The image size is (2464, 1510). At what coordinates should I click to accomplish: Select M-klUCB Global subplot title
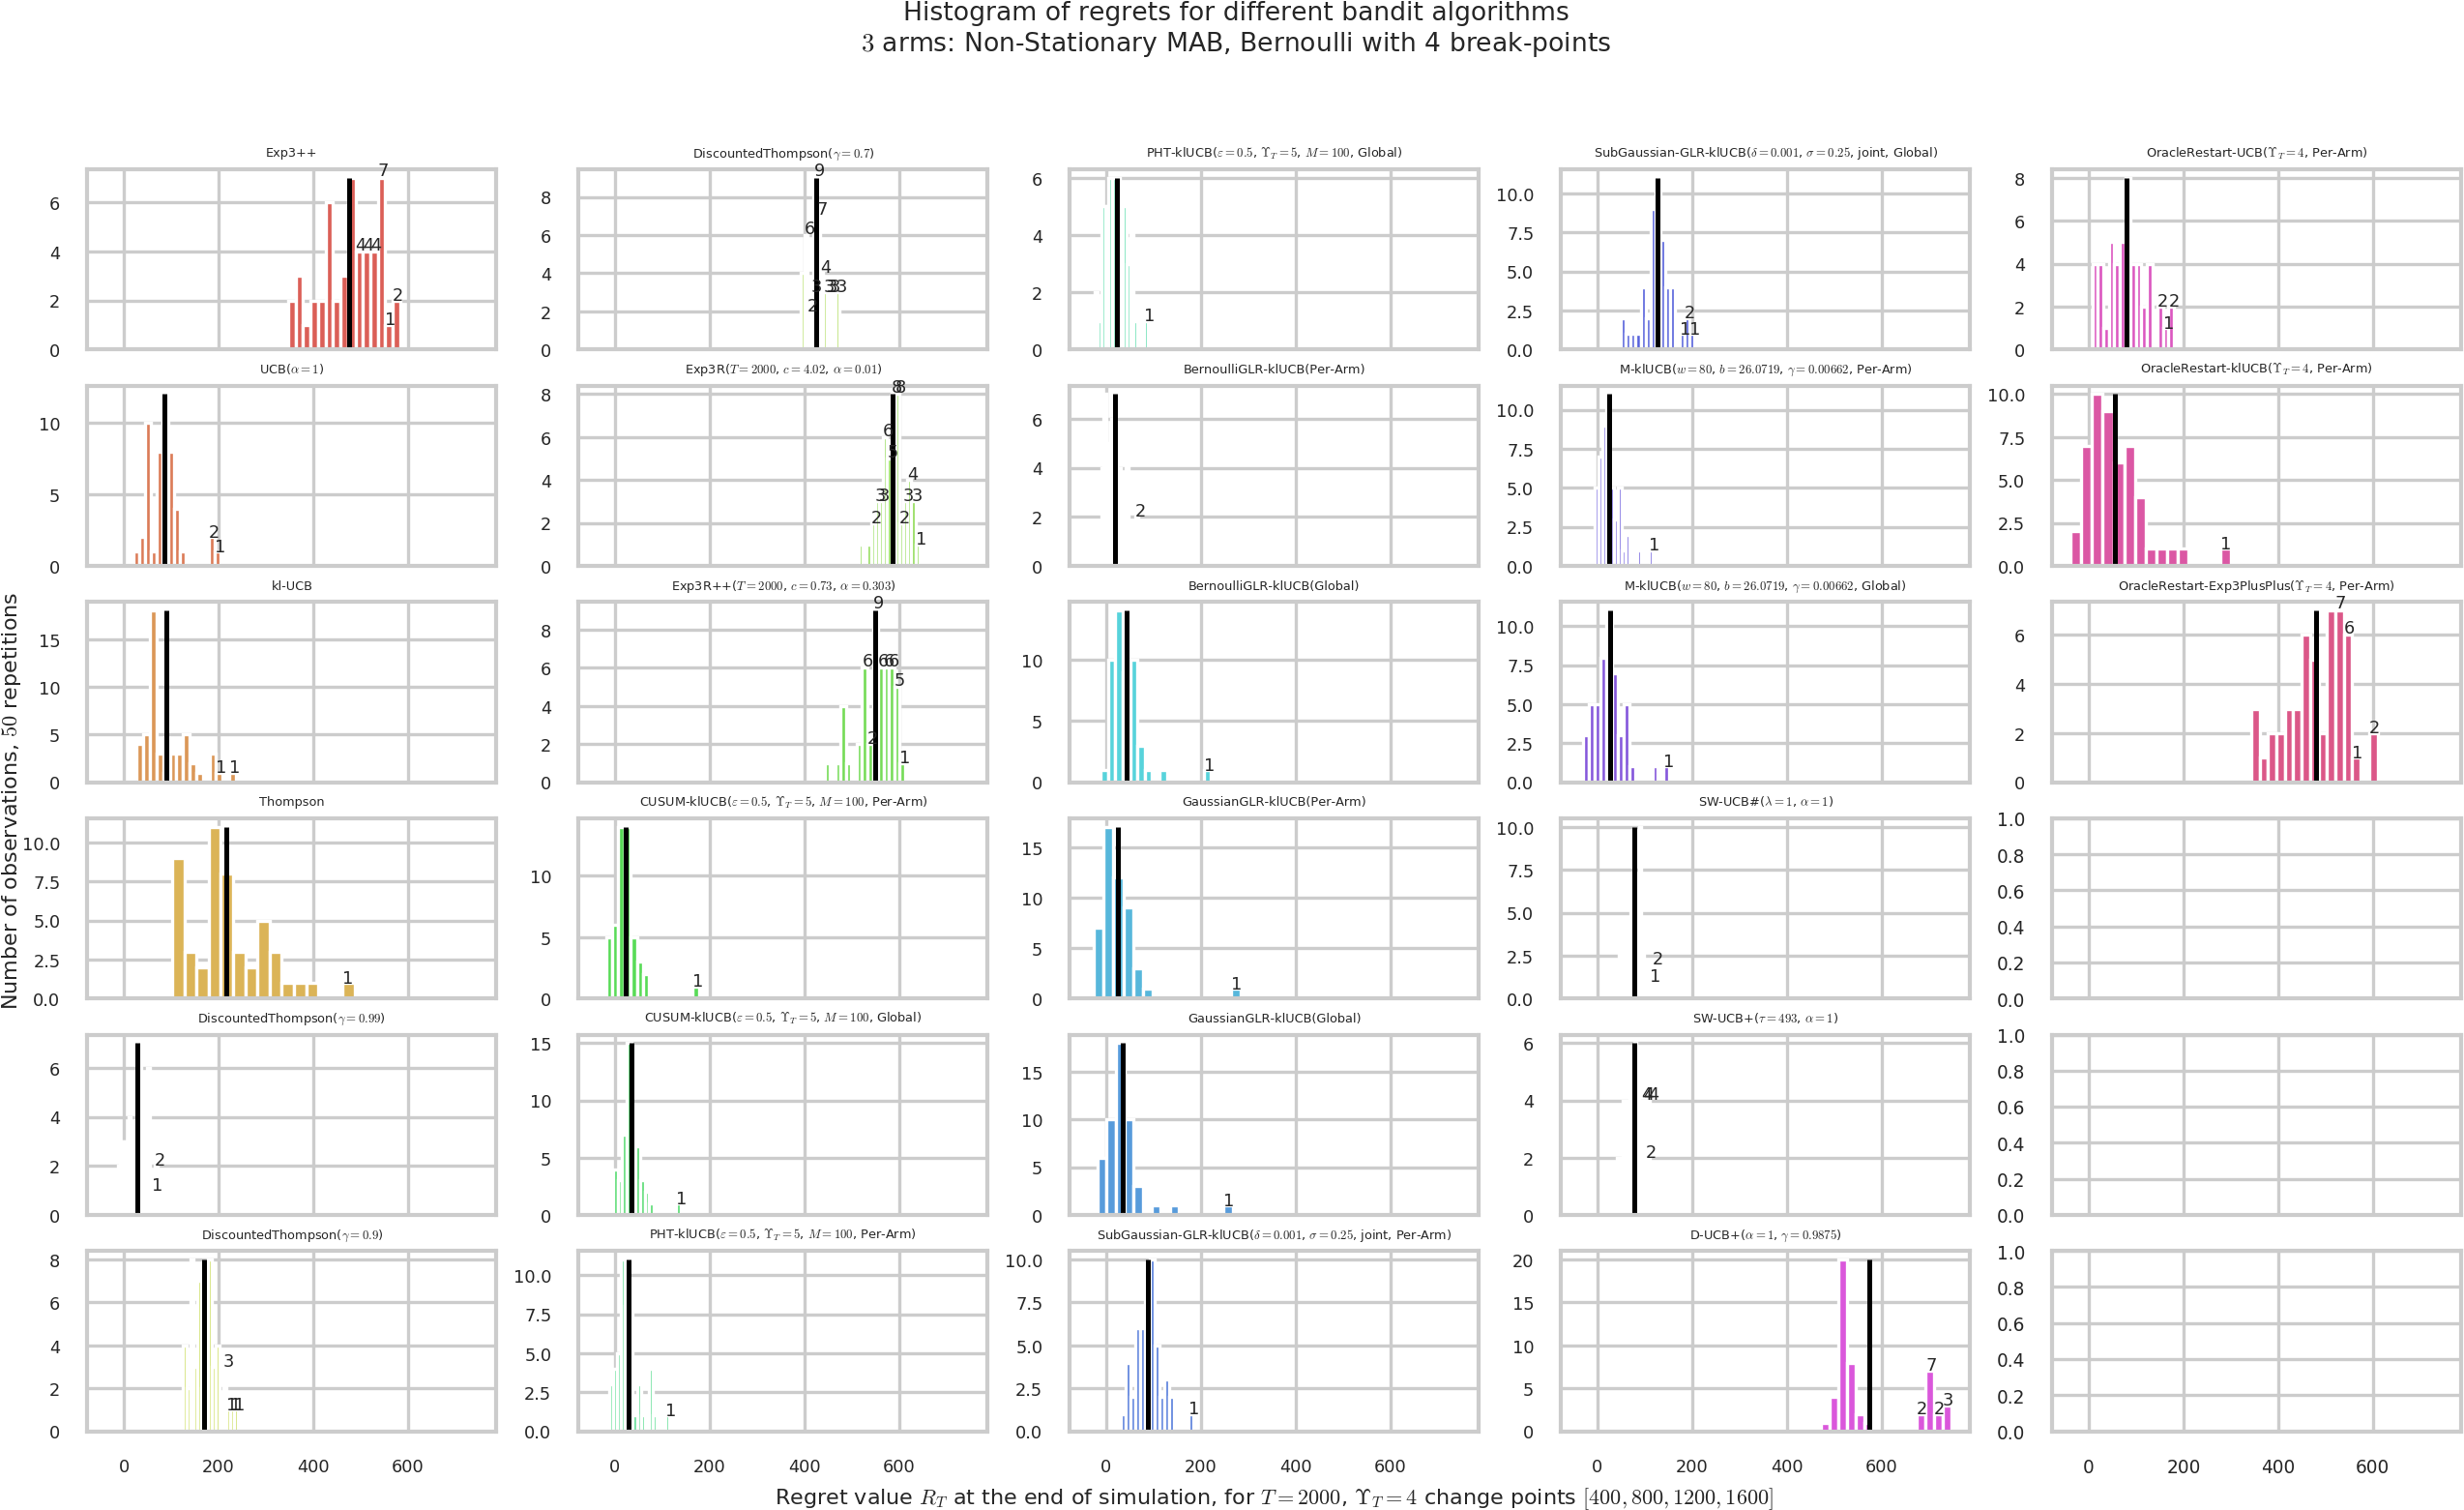pos(1766,585)
